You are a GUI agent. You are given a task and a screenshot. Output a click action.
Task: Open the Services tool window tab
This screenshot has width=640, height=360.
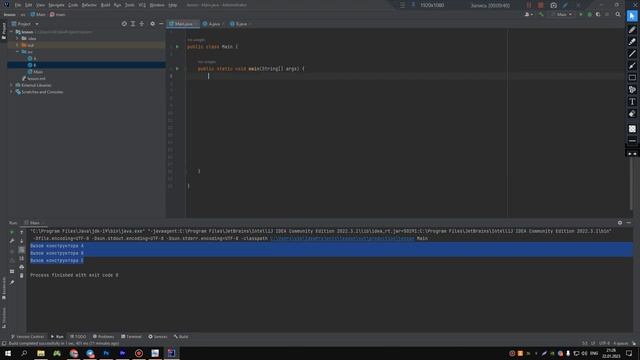[x=158, y=337]
